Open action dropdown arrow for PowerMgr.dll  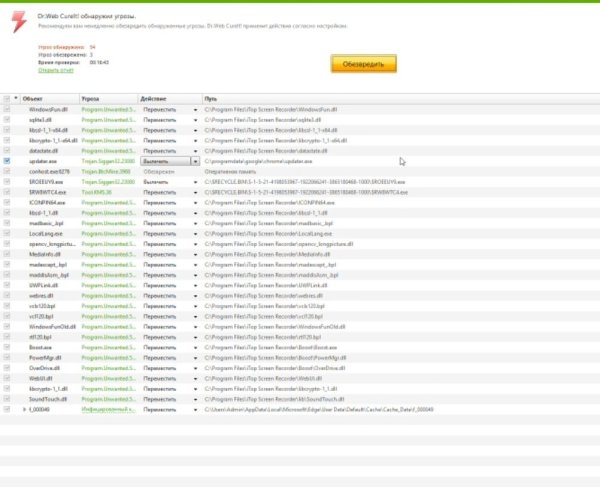(x=196, y=358)
